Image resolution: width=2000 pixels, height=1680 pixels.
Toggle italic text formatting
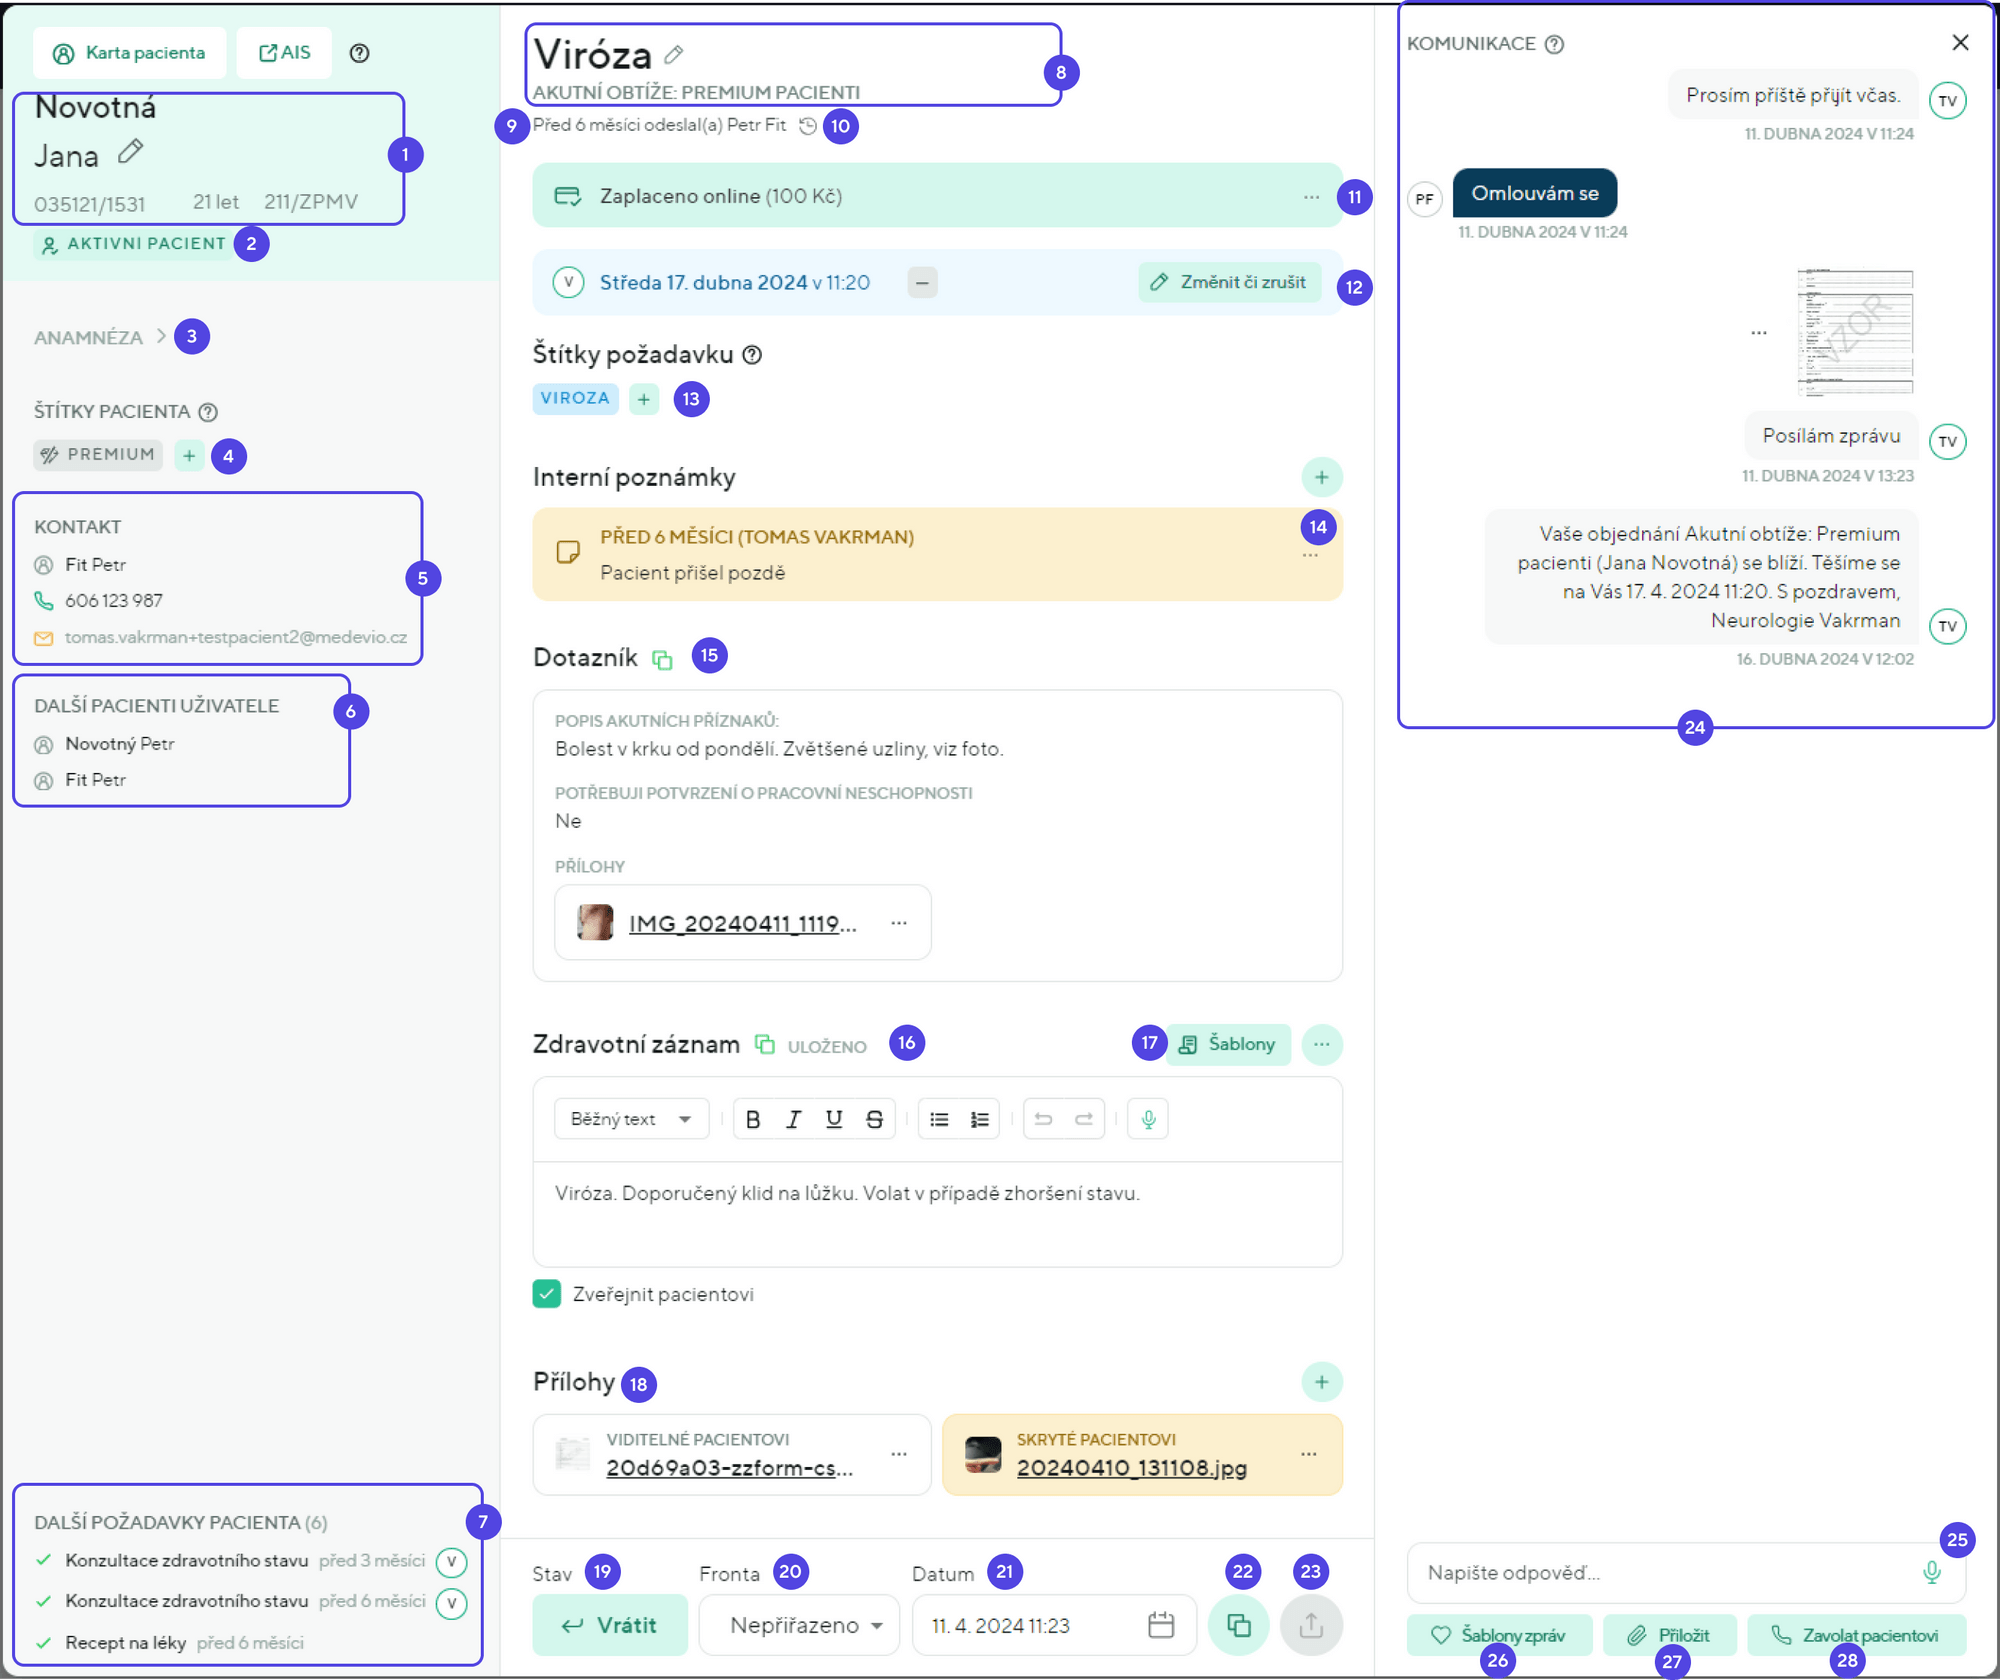793,1119
